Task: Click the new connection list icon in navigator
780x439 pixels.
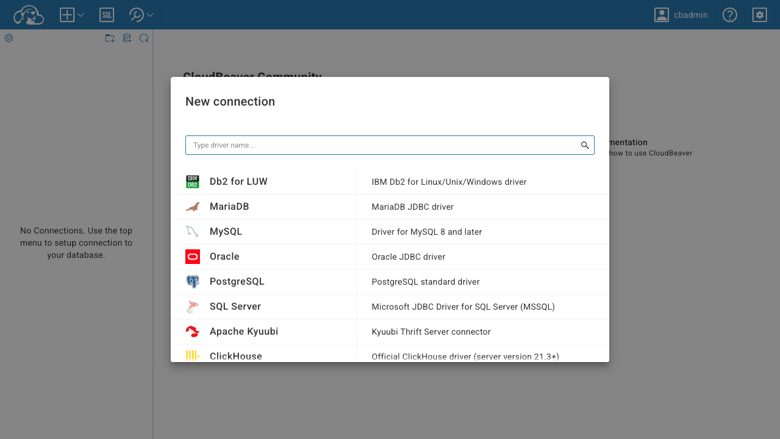Action: (127, 38)
